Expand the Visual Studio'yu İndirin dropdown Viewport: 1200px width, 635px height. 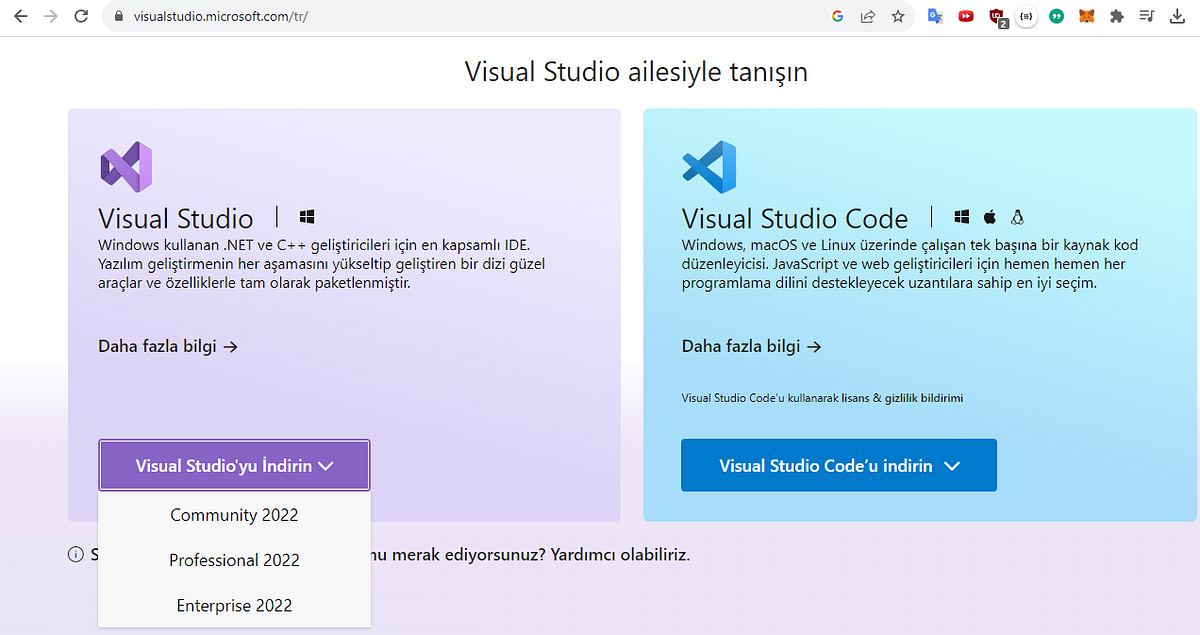(x=233, y=464)
